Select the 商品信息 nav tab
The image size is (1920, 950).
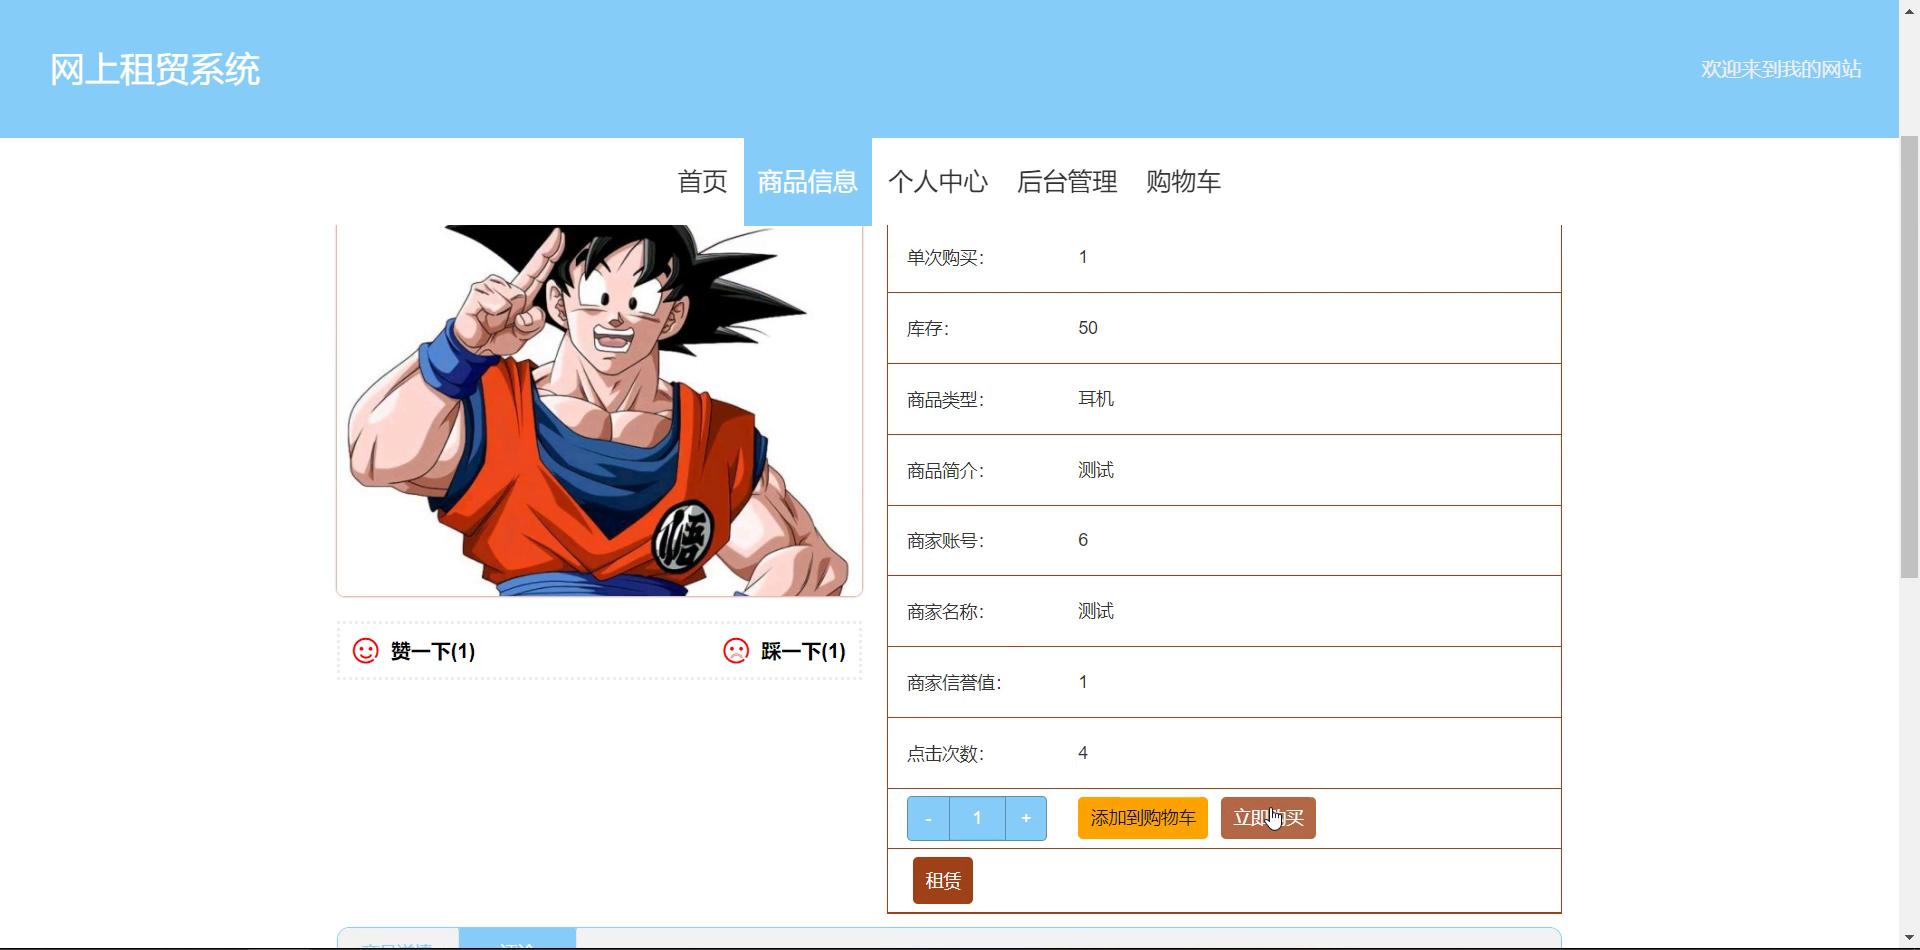click(807, 182)
